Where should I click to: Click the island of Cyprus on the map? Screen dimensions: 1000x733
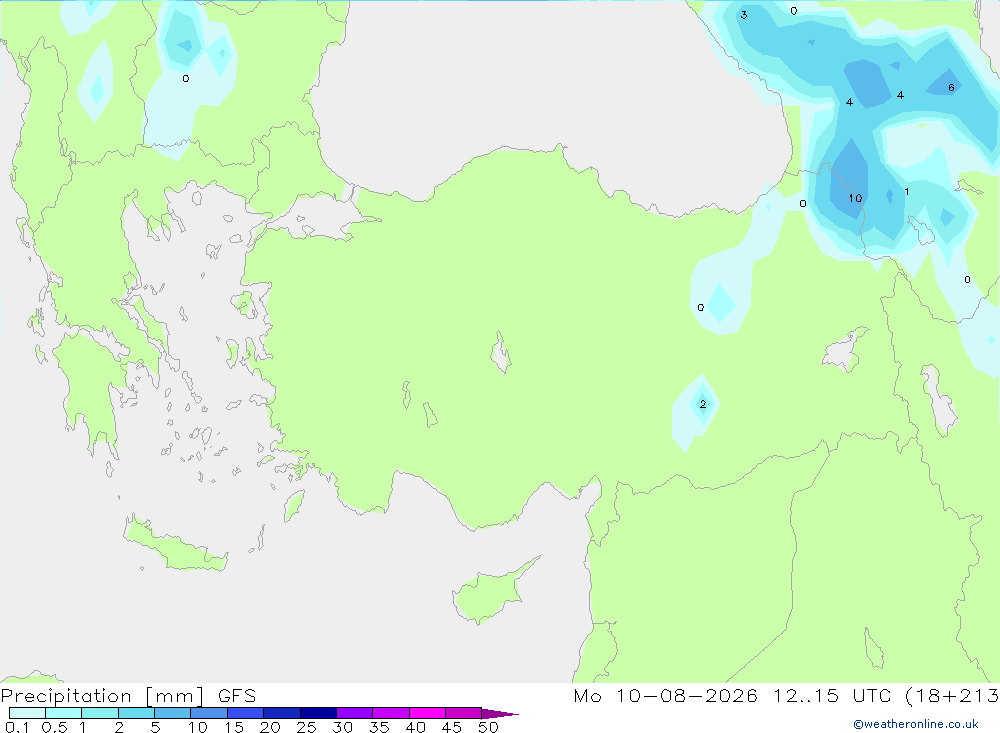(488, 593)
